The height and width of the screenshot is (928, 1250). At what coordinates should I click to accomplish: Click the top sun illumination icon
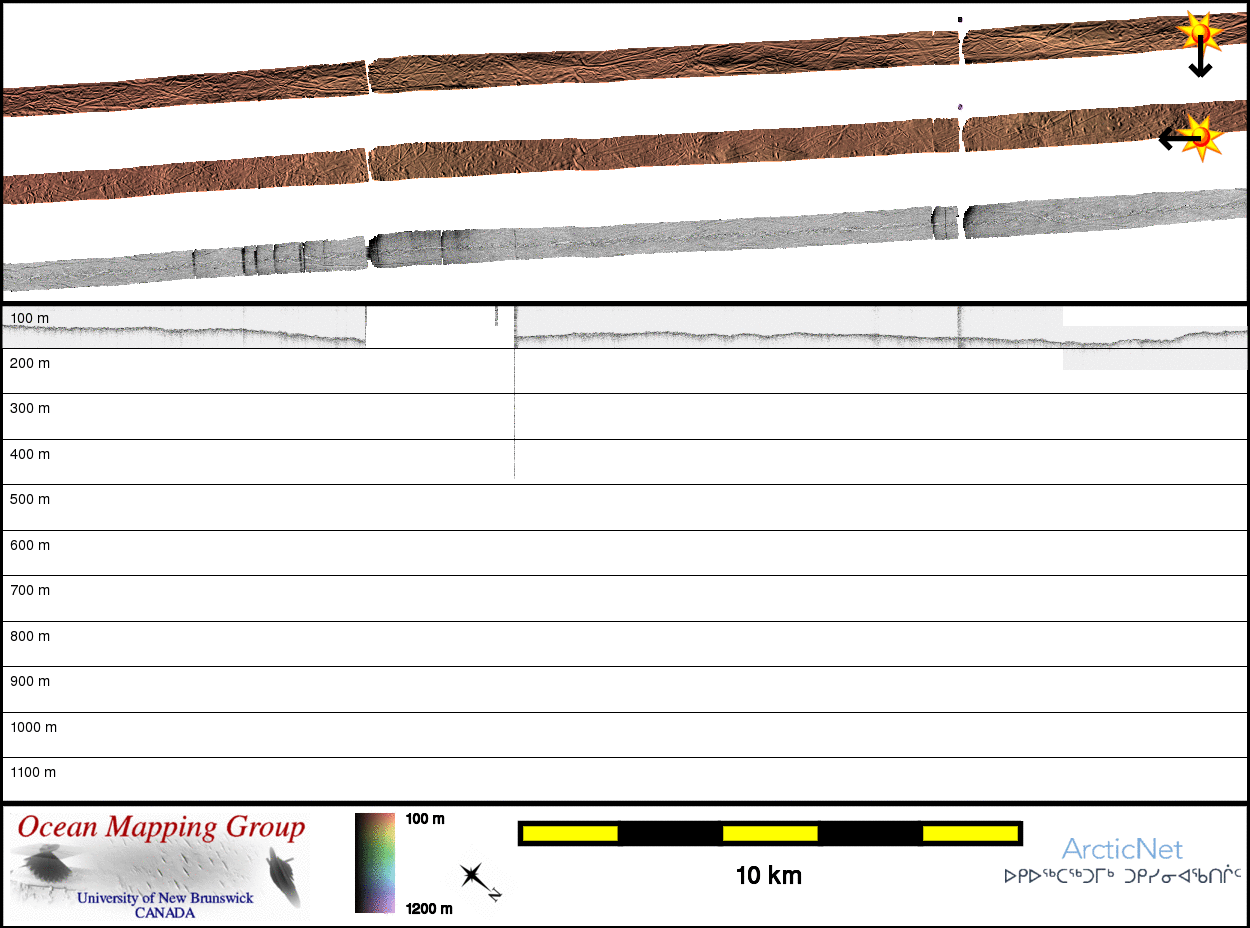(x=1200, y=32)
